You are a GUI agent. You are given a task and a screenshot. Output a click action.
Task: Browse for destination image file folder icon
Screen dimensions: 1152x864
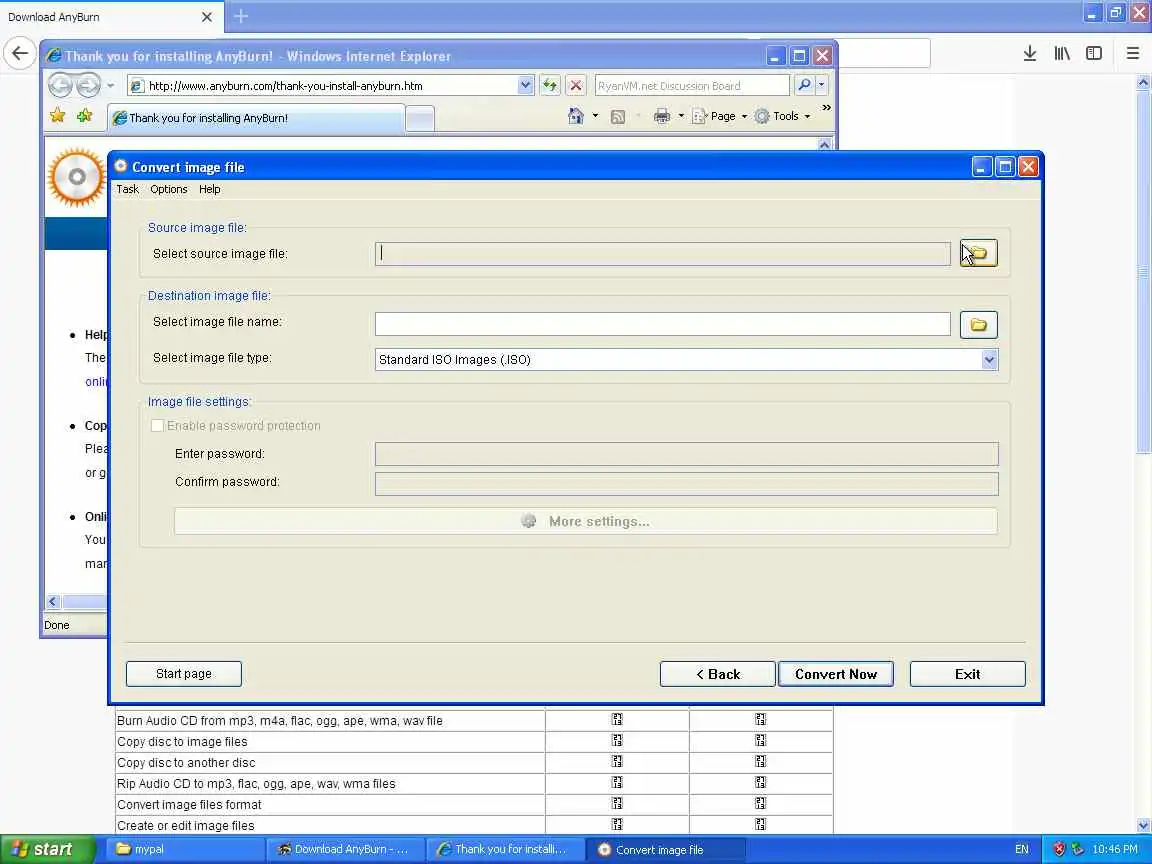pyautogui.click(x=979, y=325)
